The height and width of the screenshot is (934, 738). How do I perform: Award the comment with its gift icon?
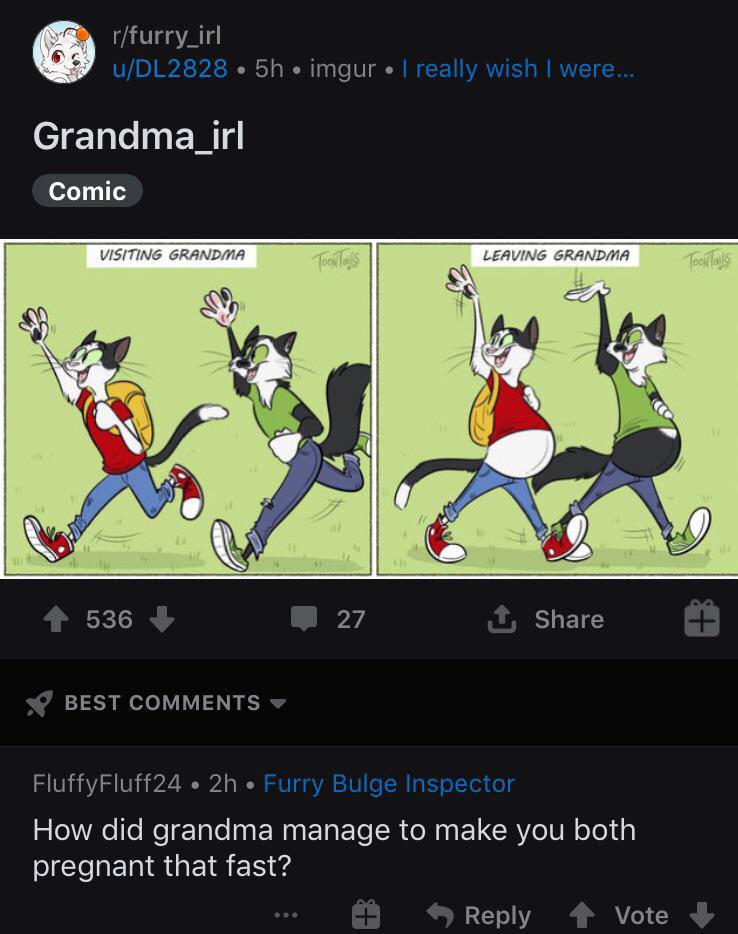(x=366, y=914)
